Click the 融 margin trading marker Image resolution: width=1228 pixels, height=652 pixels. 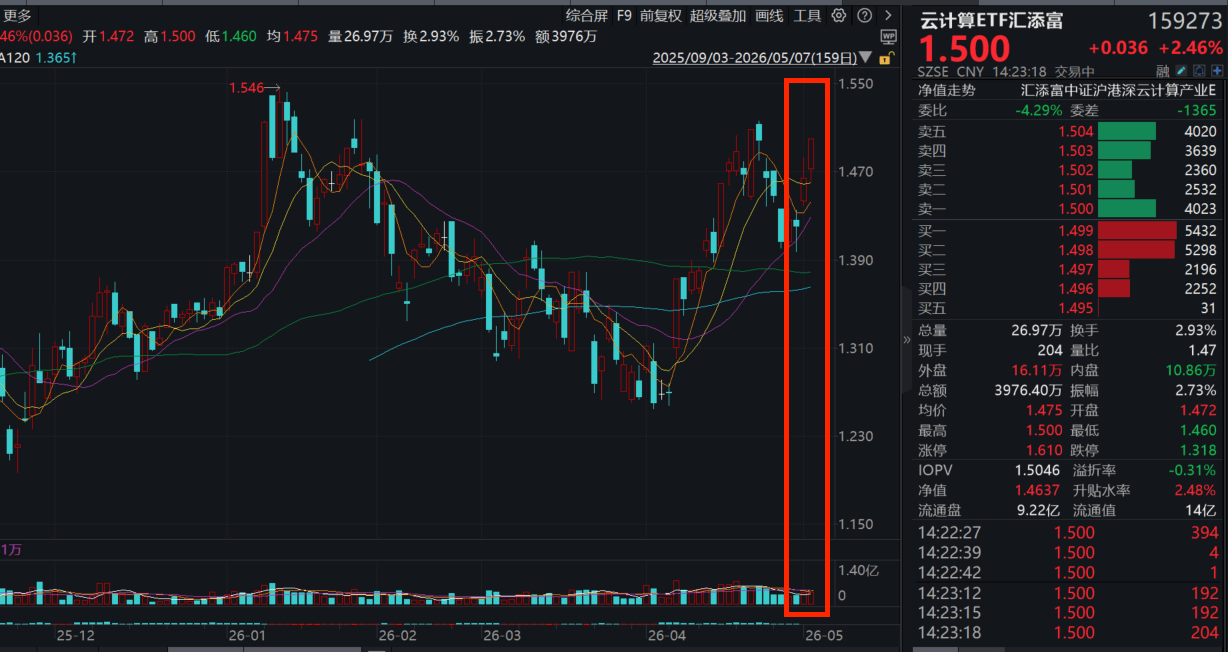pyautogui.click(x=1163, y=71)
